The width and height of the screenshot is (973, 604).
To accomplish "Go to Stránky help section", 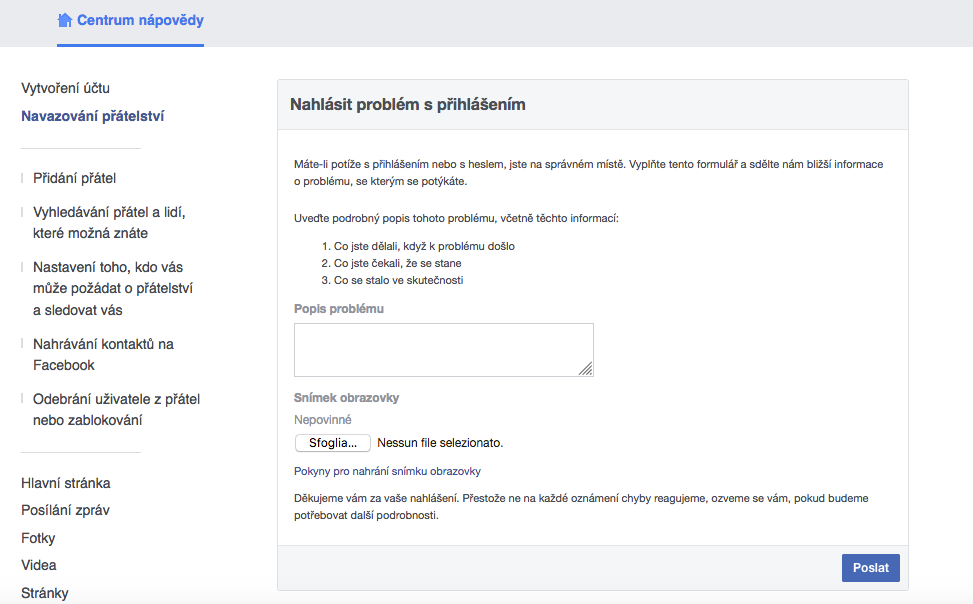I will [x=45, y=593].
